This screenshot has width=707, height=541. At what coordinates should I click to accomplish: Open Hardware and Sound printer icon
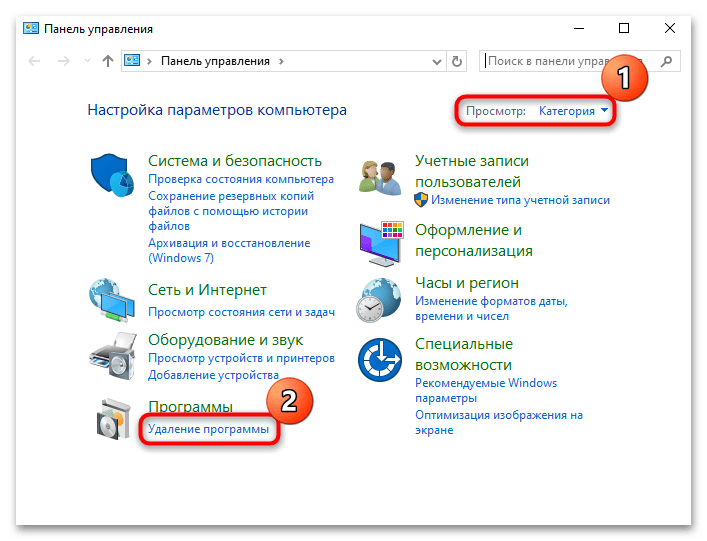113,356
